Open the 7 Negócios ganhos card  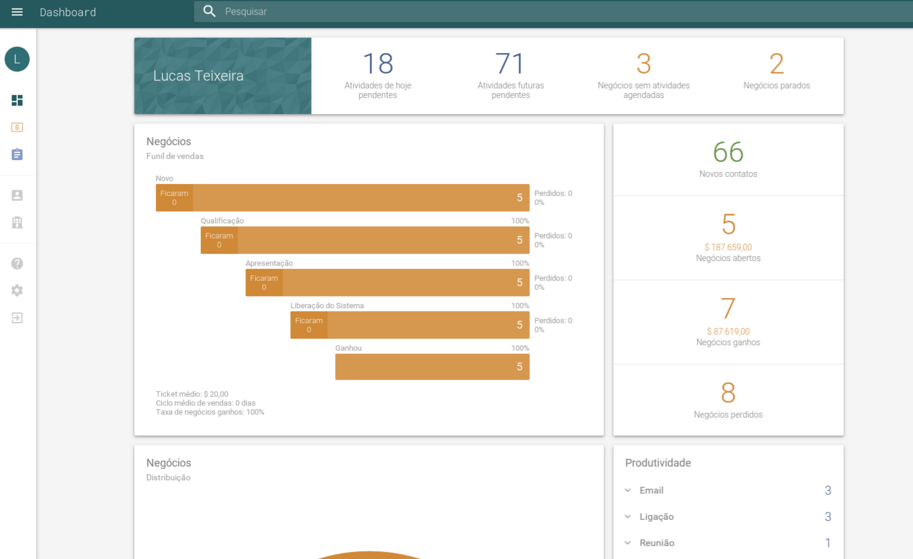[x=728, y=322]
